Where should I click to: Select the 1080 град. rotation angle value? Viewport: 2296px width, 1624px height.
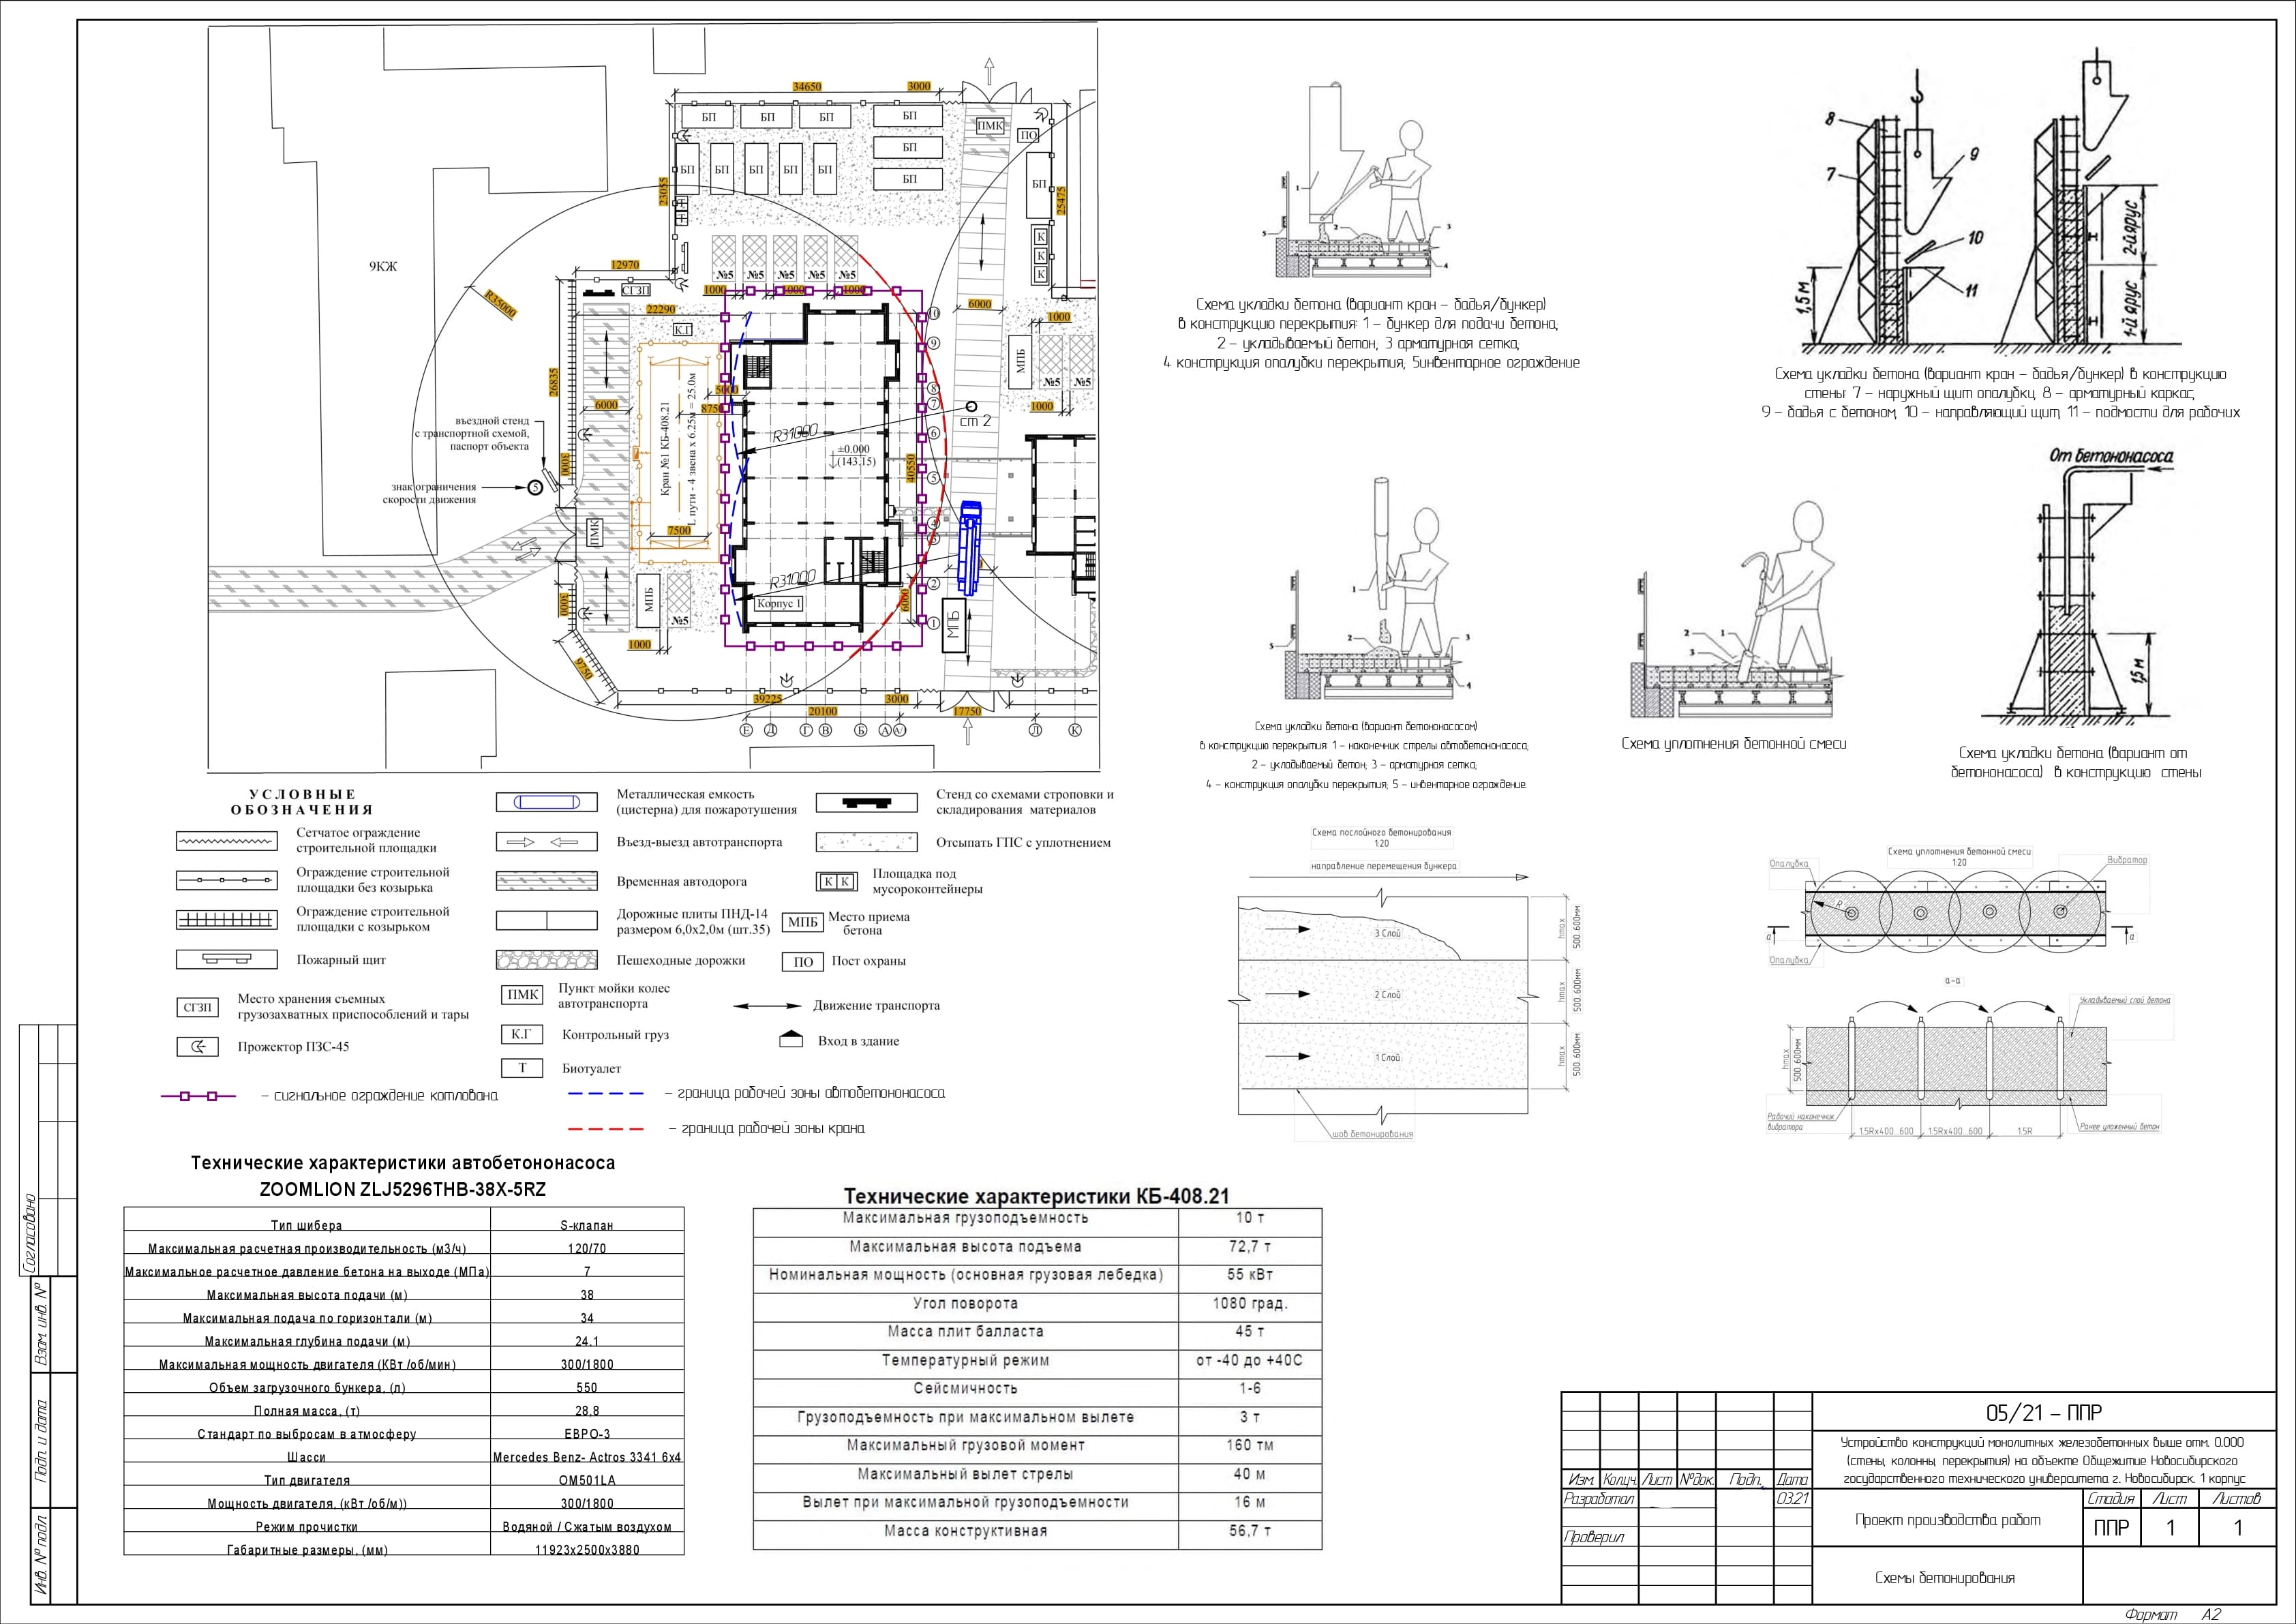tap(1250, 1304)
